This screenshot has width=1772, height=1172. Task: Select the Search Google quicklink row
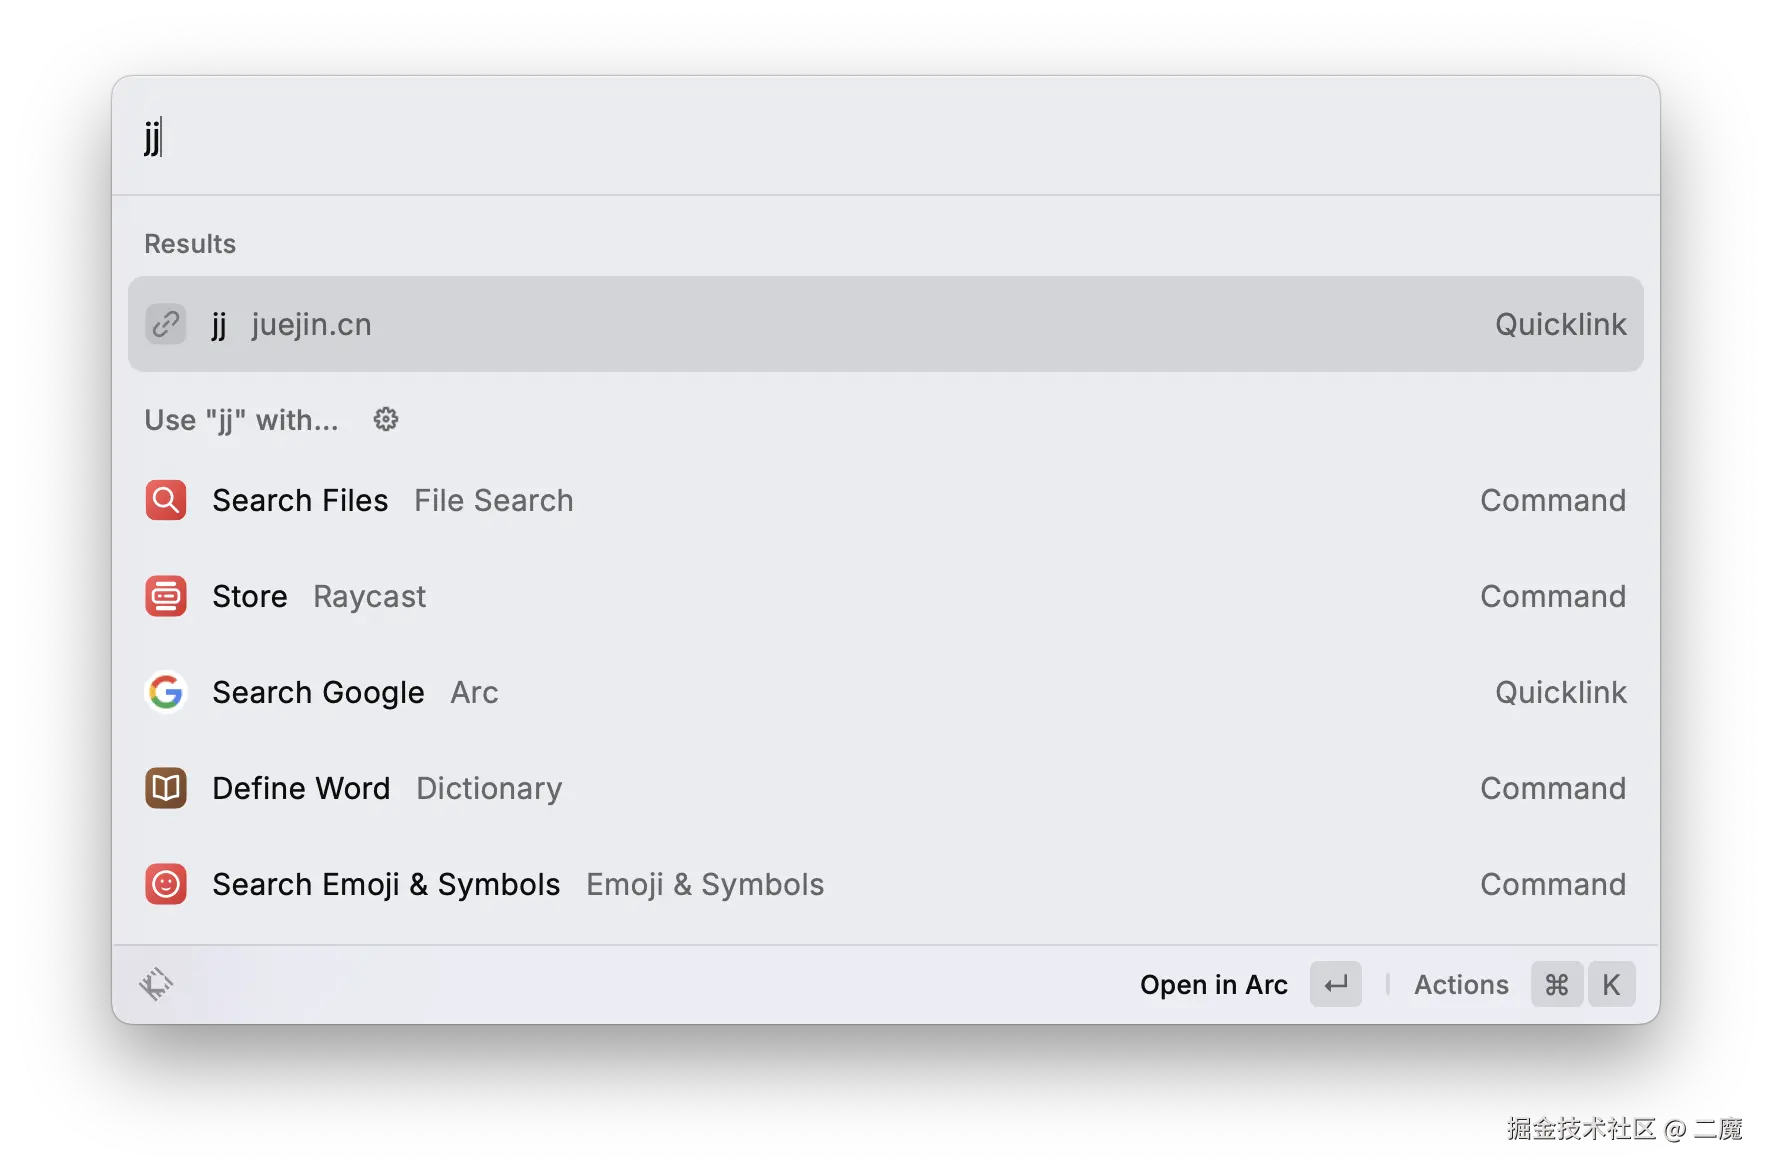point(886,692)
